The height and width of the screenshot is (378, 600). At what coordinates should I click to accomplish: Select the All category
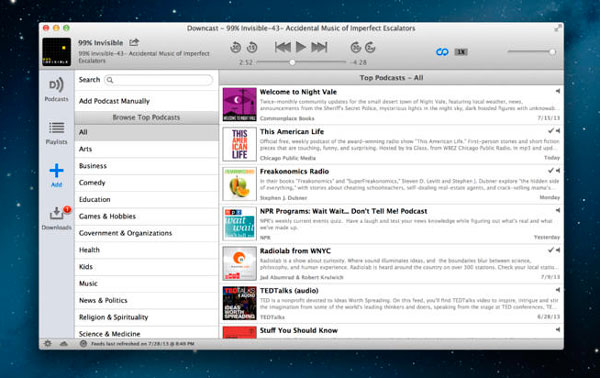[147, 132]
